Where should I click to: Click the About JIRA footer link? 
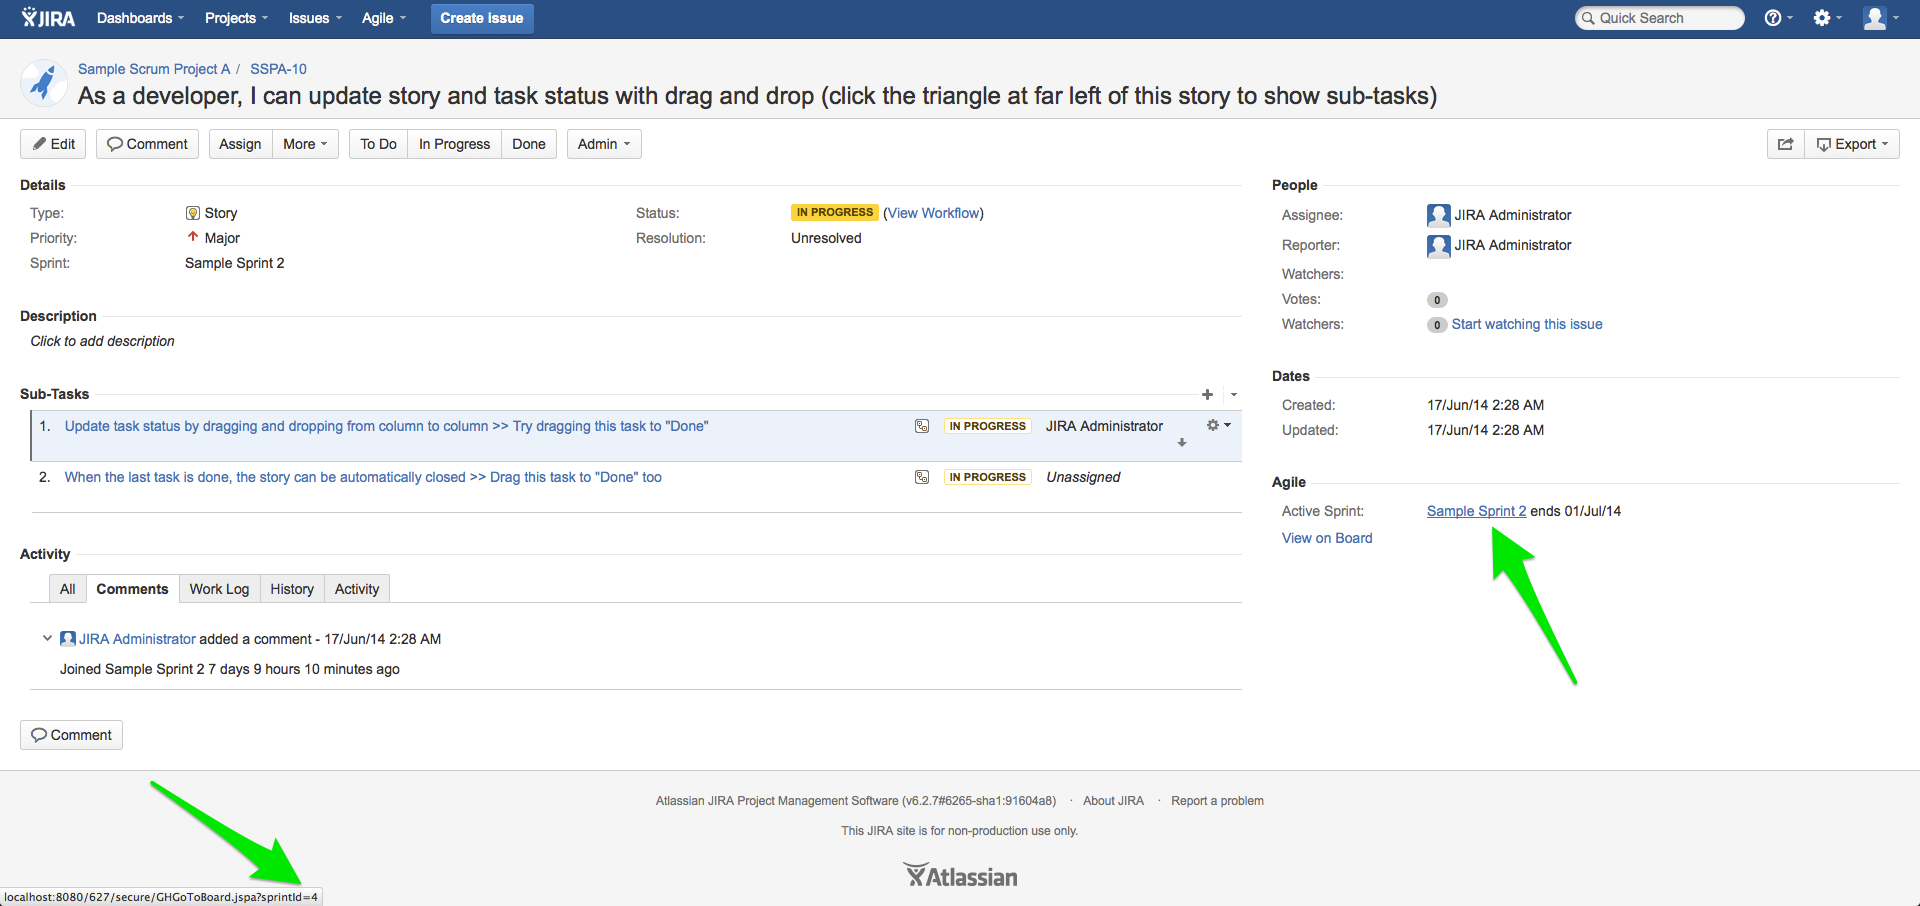tap(1113, 801)
